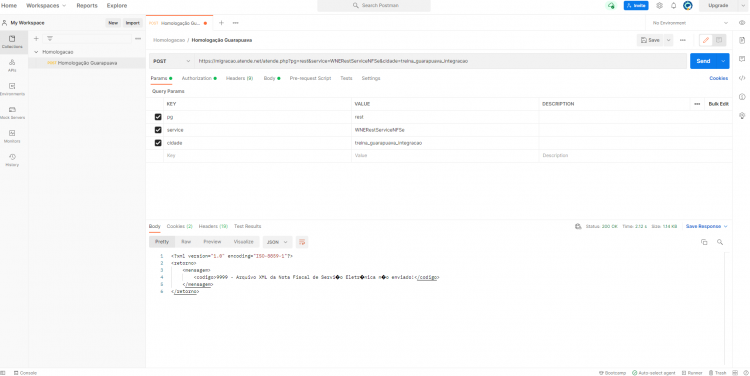This screenshot has width=750, height=376.
Task: Open the Save dropdown arrow
Action: tap(668, 40)
